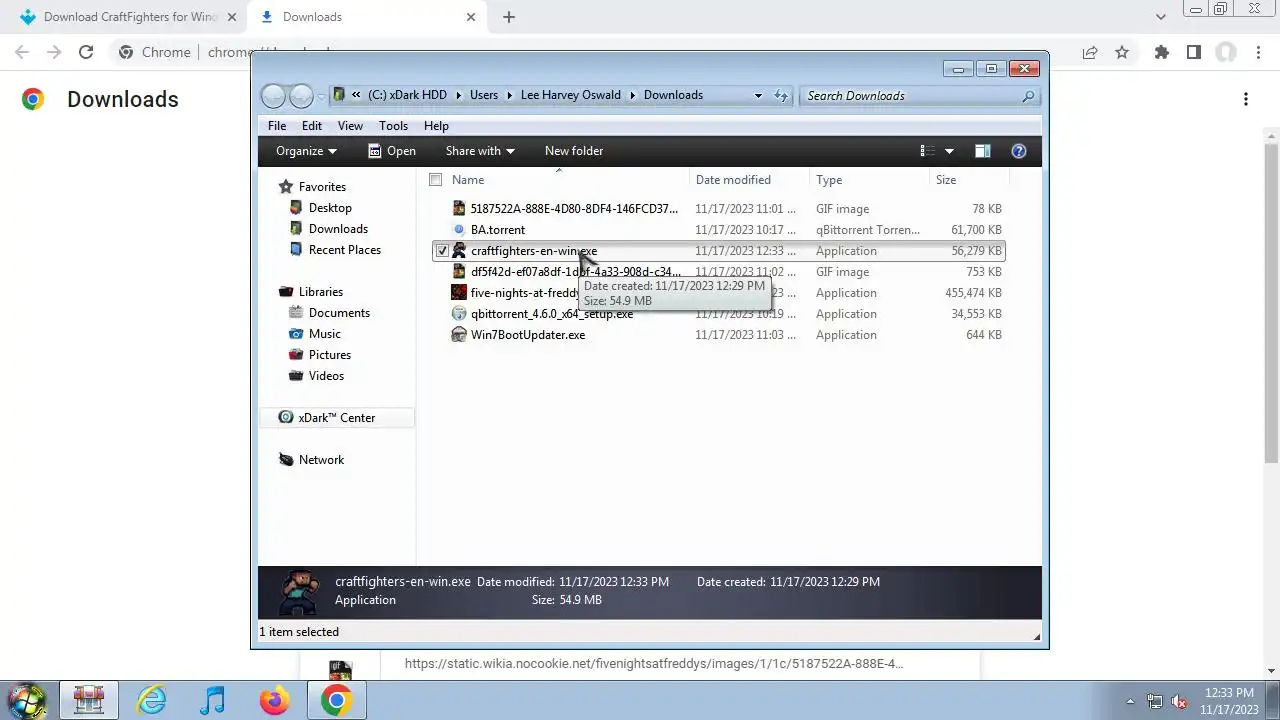This screenshot has height=720, width=1280.
Task: Open the music note taskbar app
Action: click(213, 700)
